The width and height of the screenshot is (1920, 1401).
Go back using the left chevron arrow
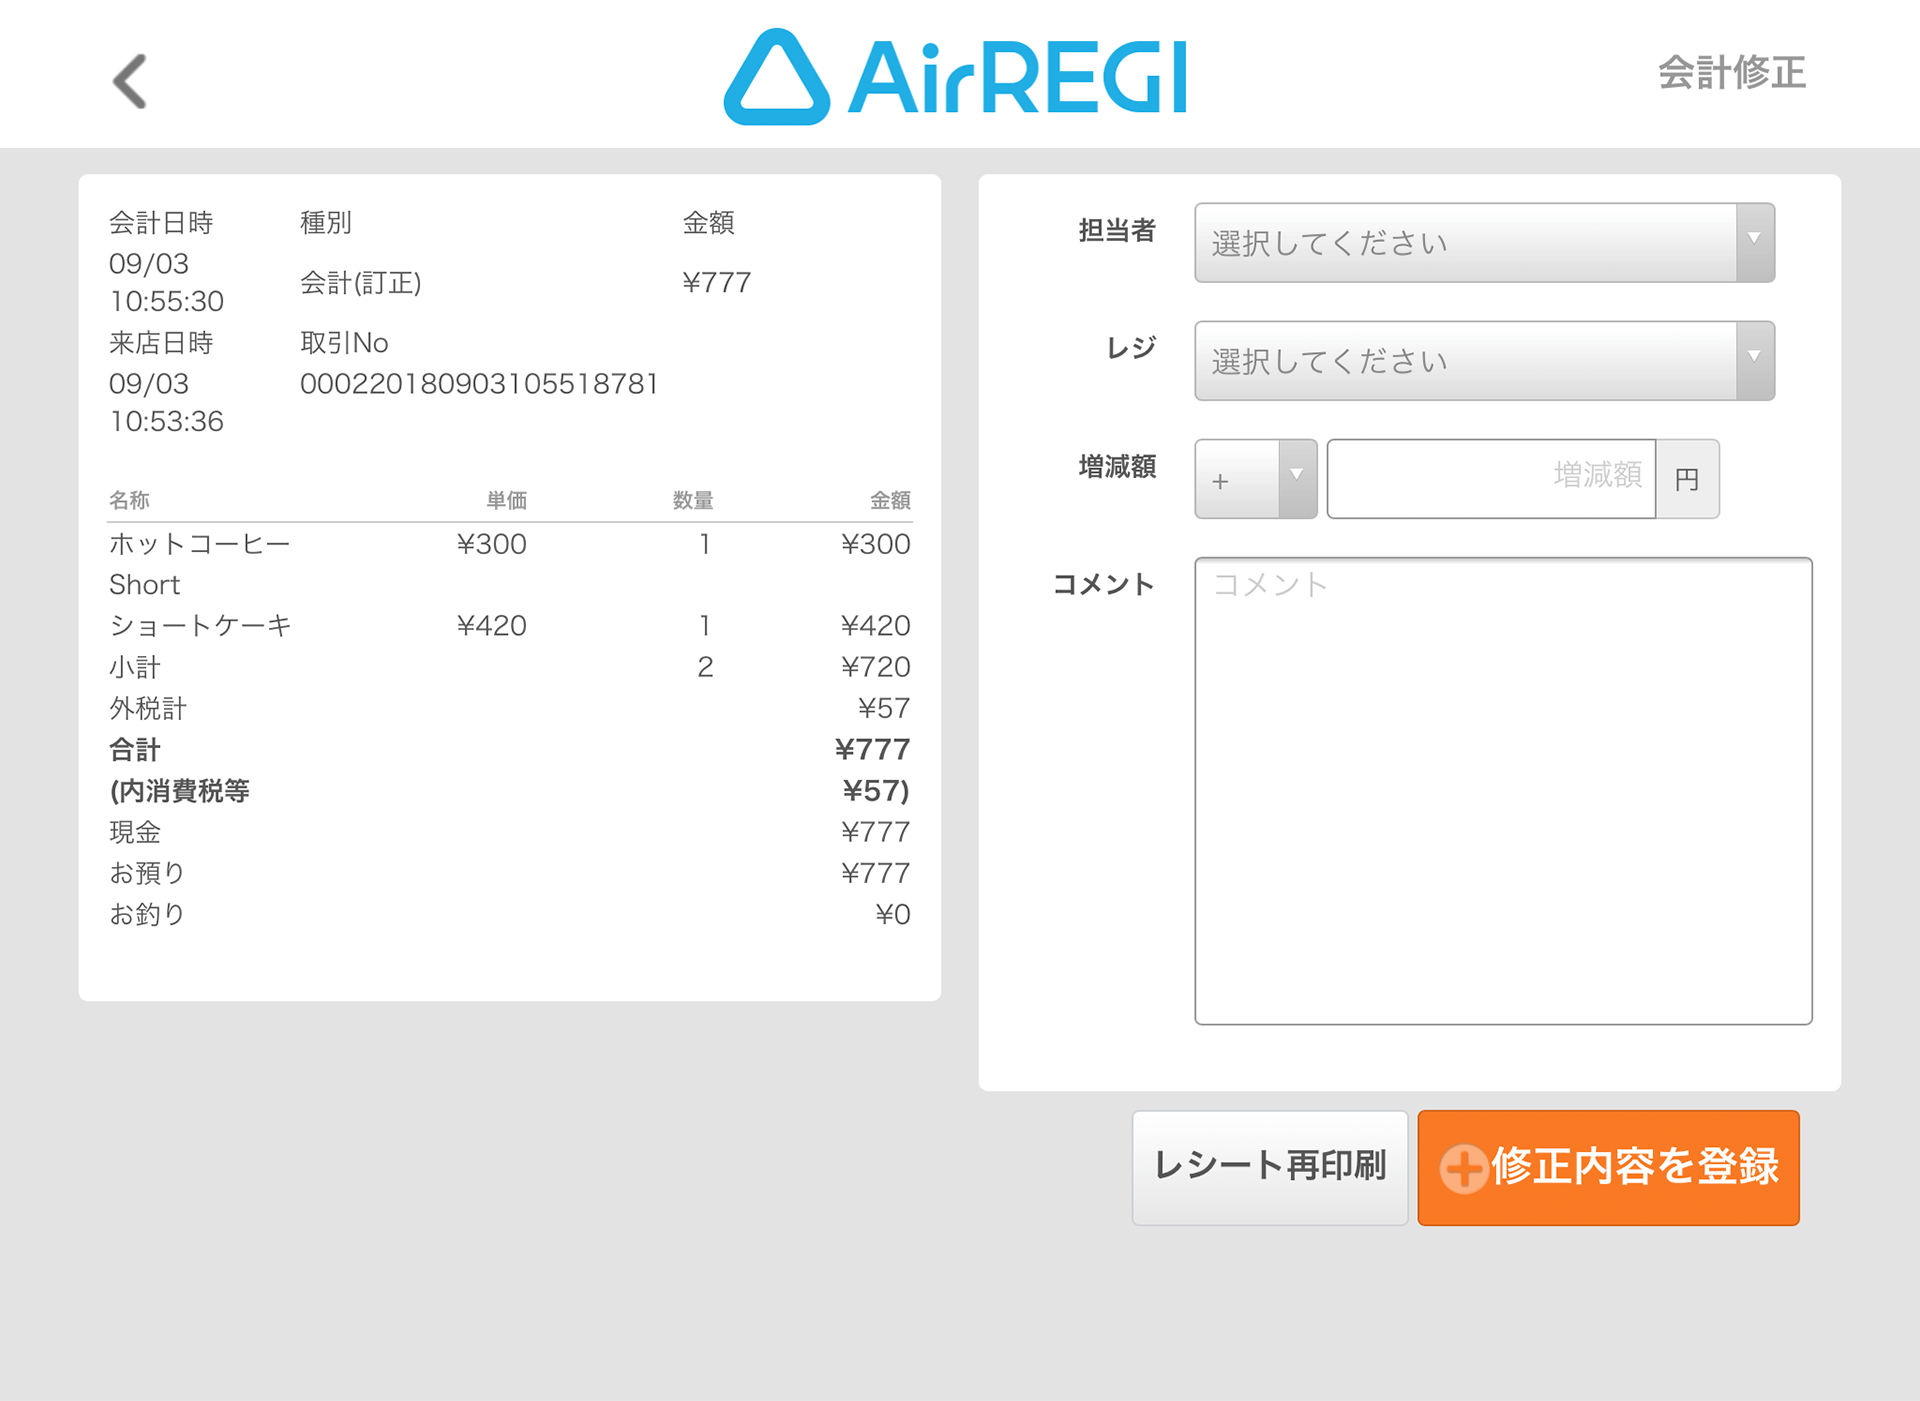click(x=130, y=81)
